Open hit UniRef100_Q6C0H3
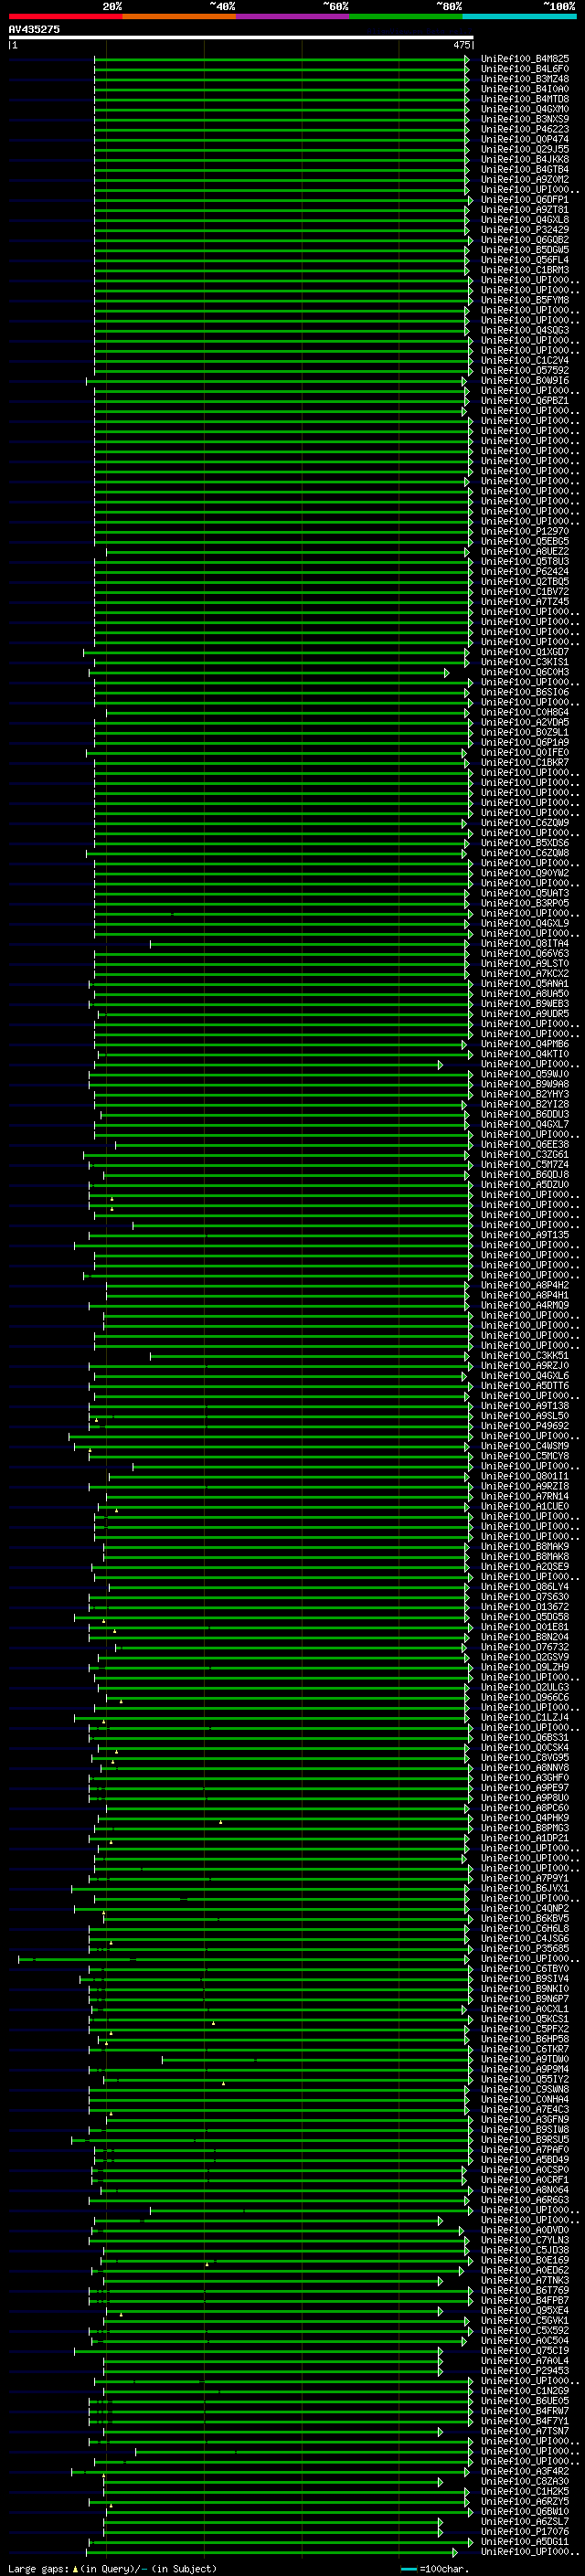 click(525, 672)
